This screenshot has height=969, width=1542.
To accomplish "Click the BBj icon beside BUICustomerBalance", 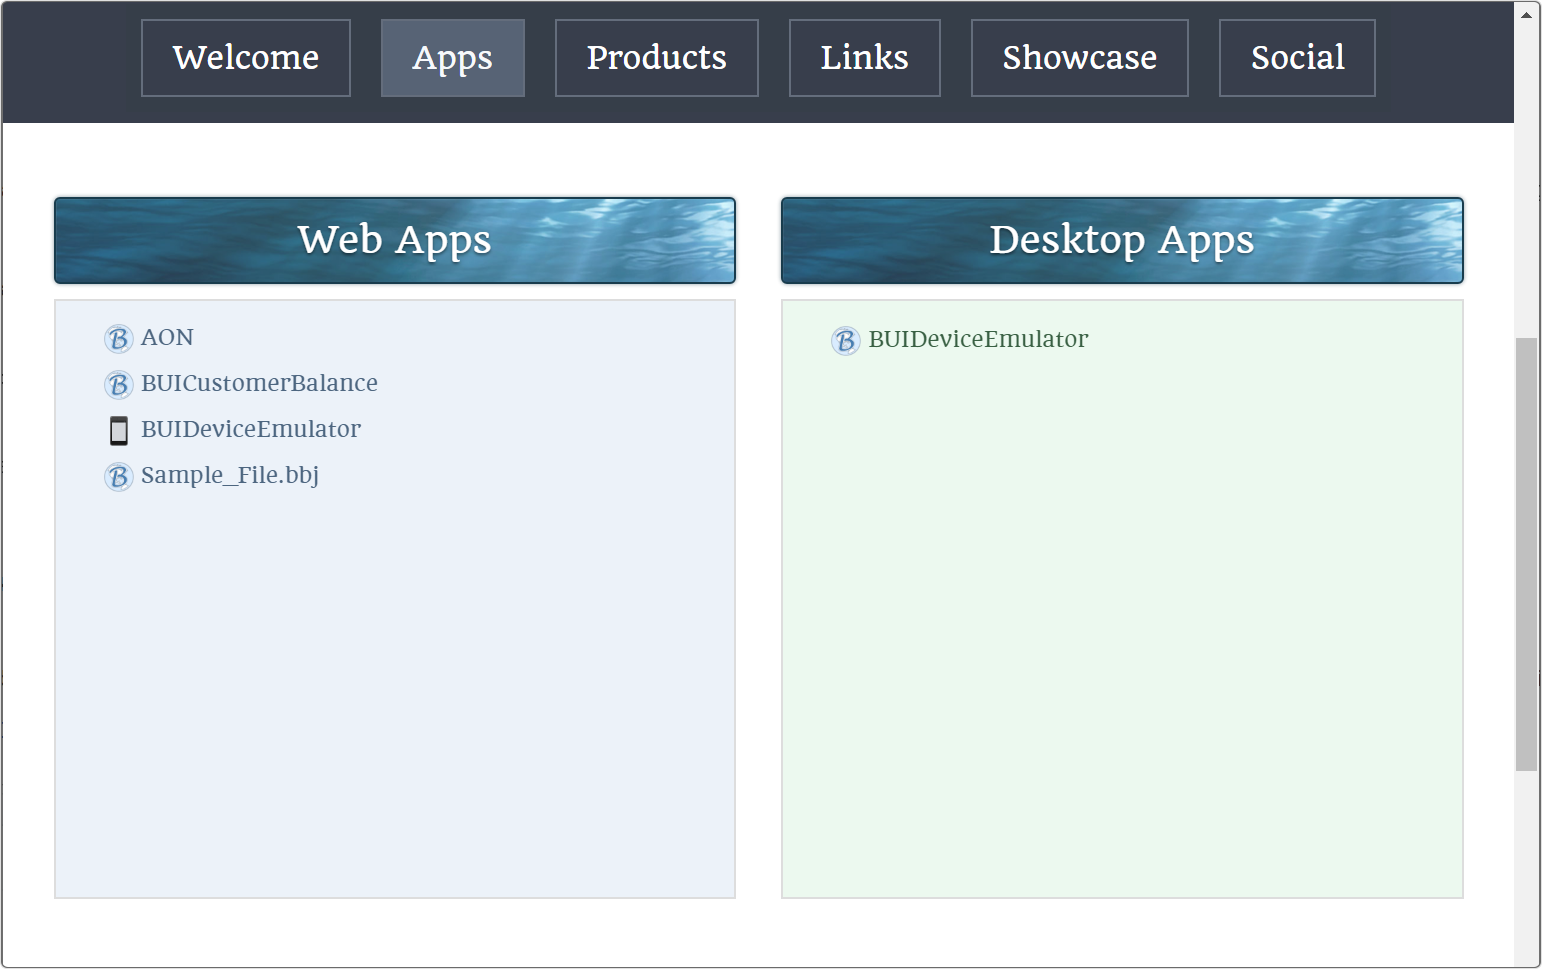I will (118, 385).
